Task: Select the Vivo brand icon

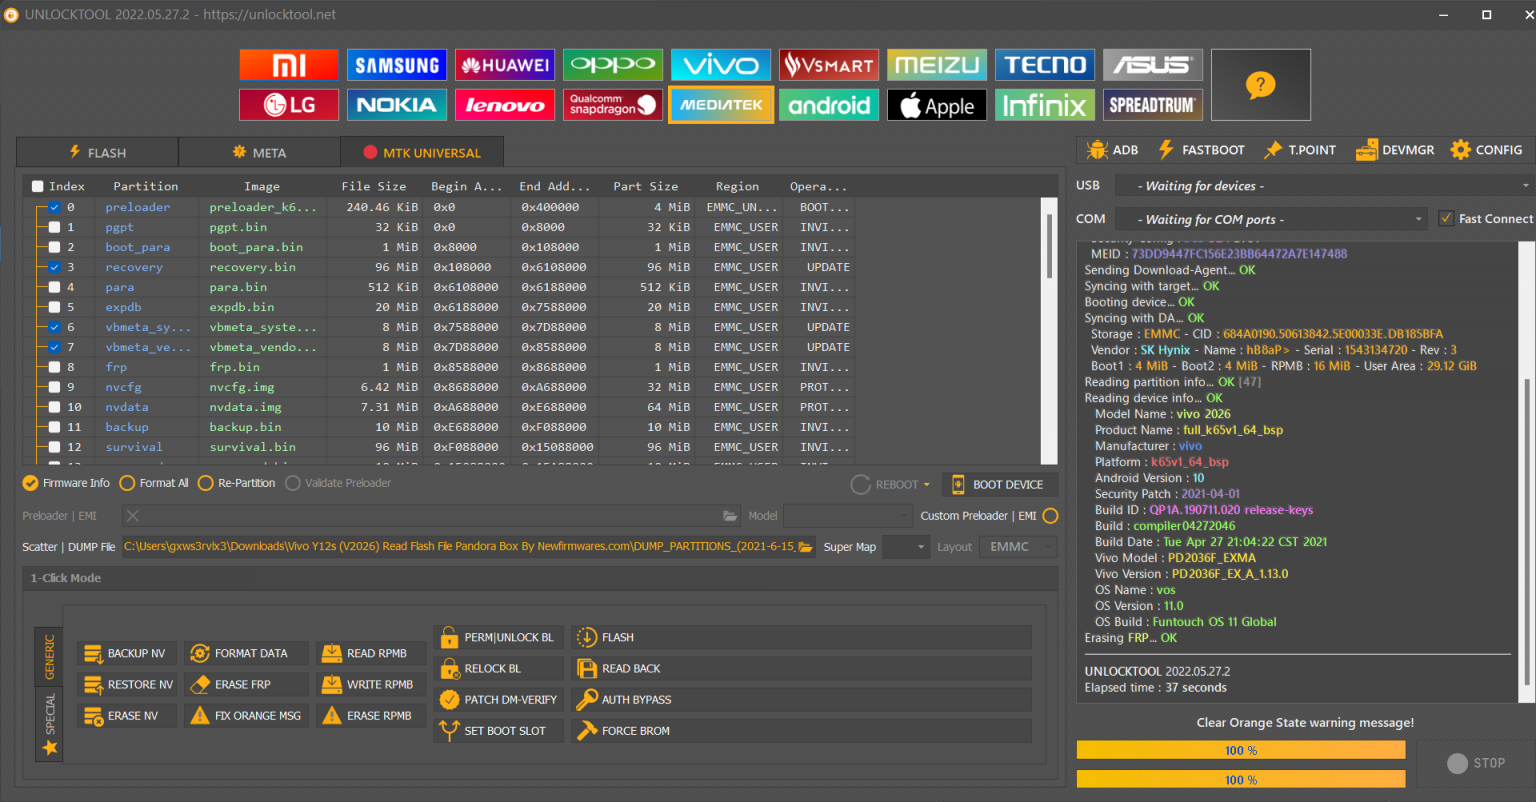Action: (721, 65)
